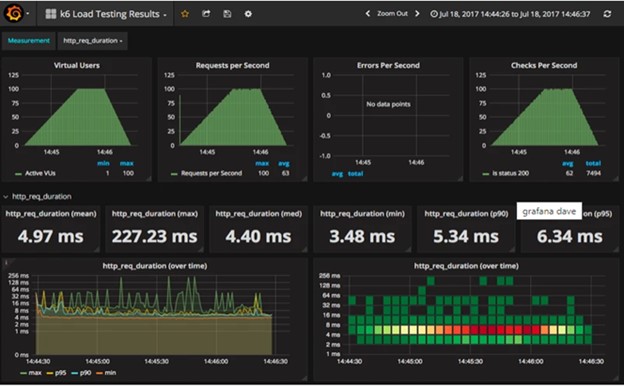Open the Requests per Second panel title menu
Screen dimensions: 624x387
232,65
